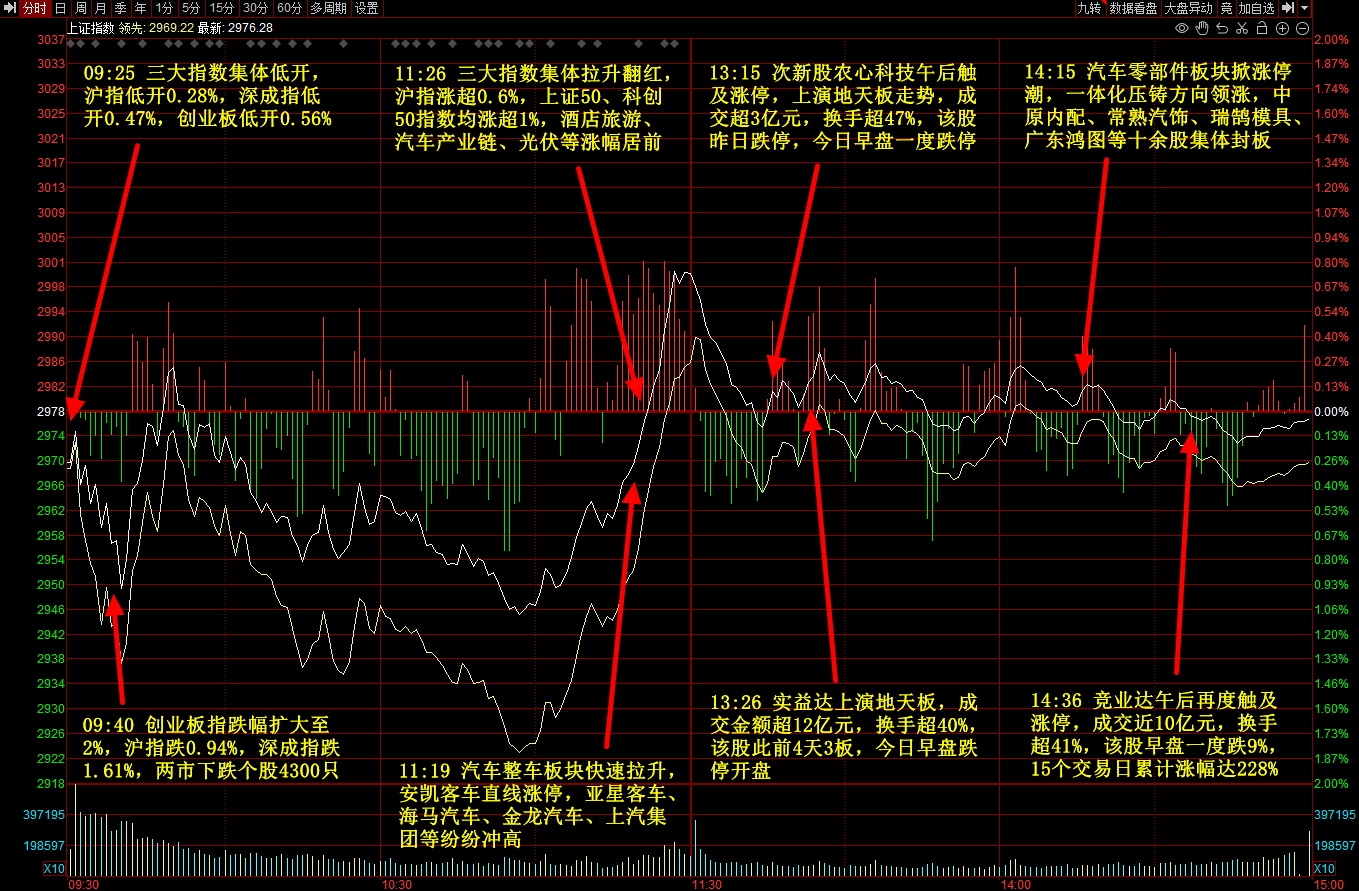Select the hand pan tool
Viewport: 1359px width, 891px height.
1202,28
